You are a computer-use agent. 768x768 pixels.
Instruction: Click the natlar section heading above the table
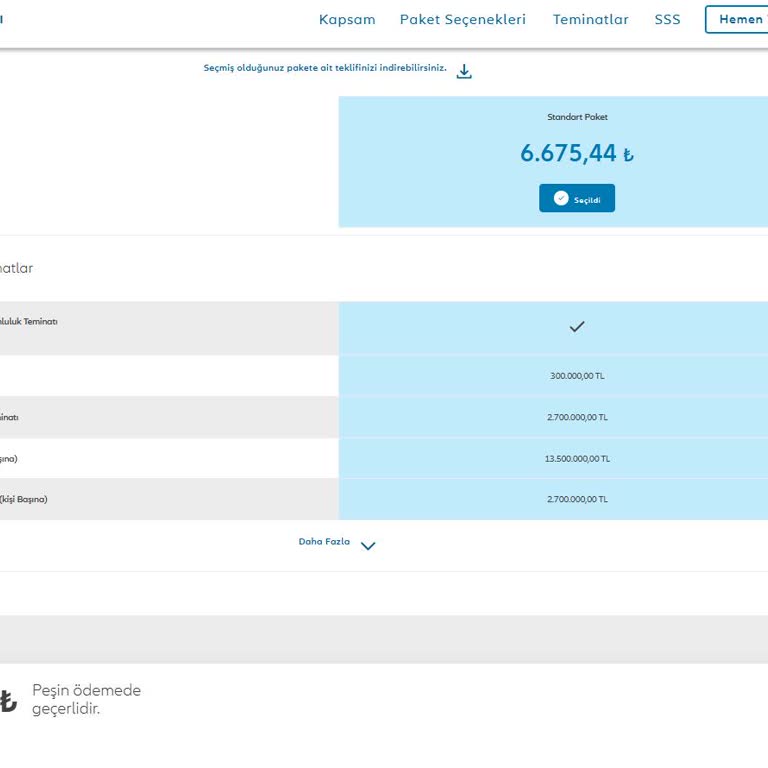click(17, 268)
